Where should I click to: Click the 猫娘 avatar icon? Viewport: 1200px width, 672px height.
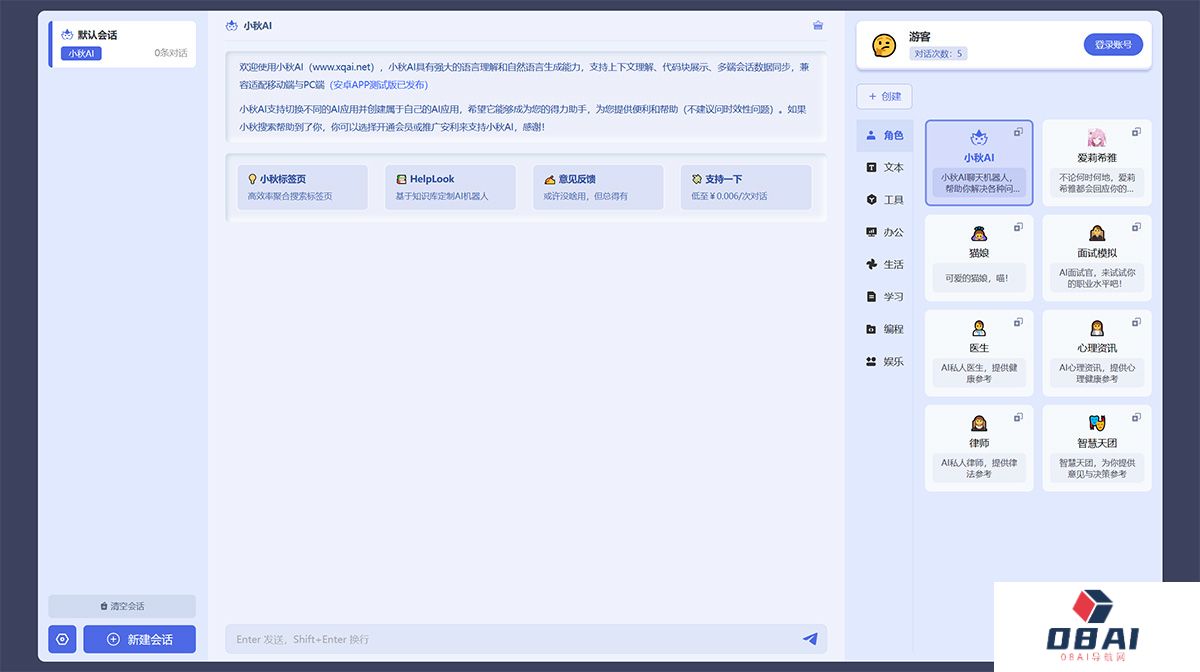coord(979,233)
